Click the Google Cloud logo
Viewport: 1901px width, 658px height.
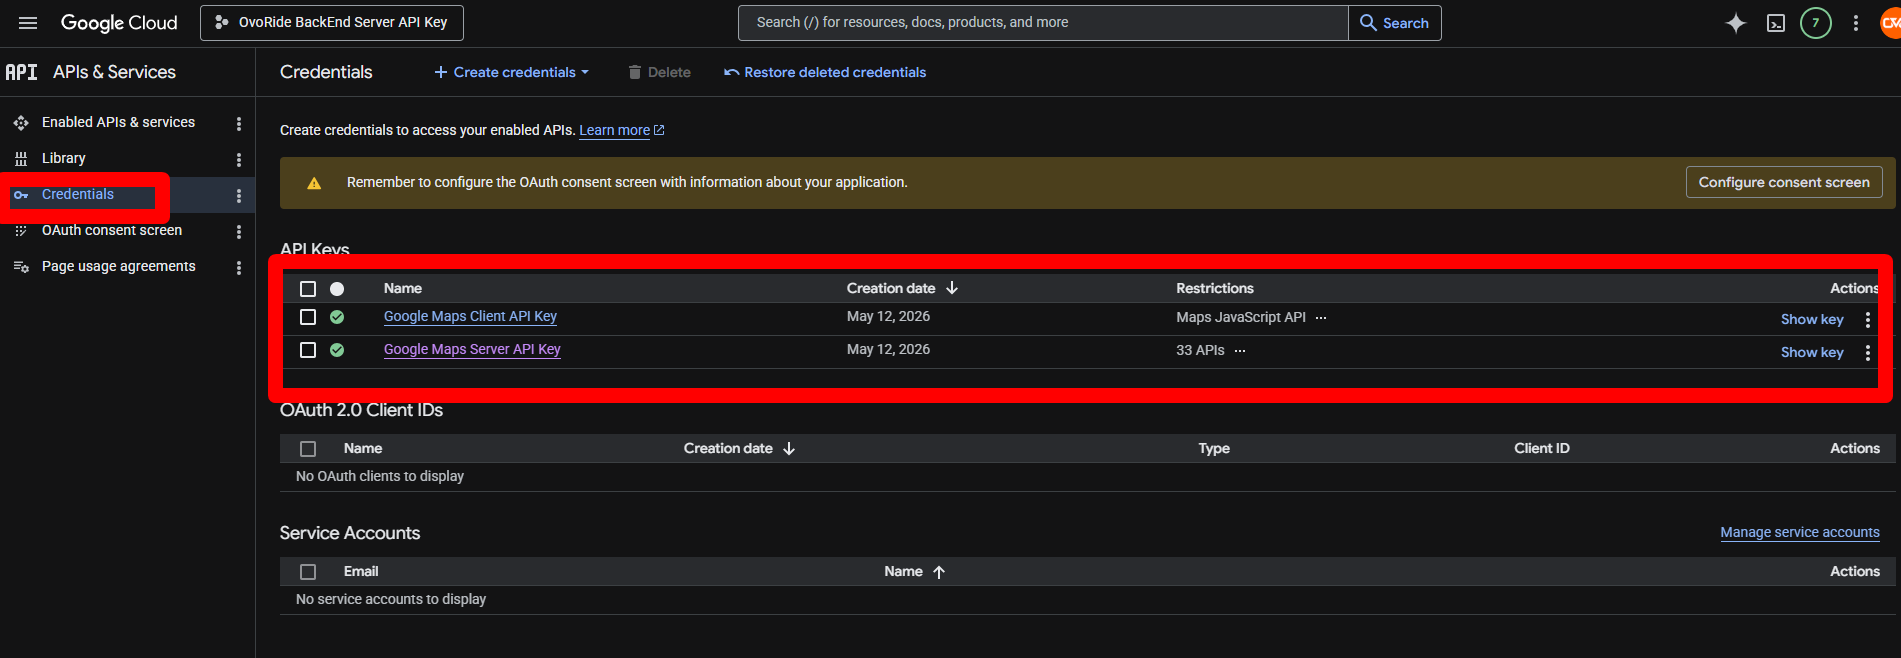point(119,22)
